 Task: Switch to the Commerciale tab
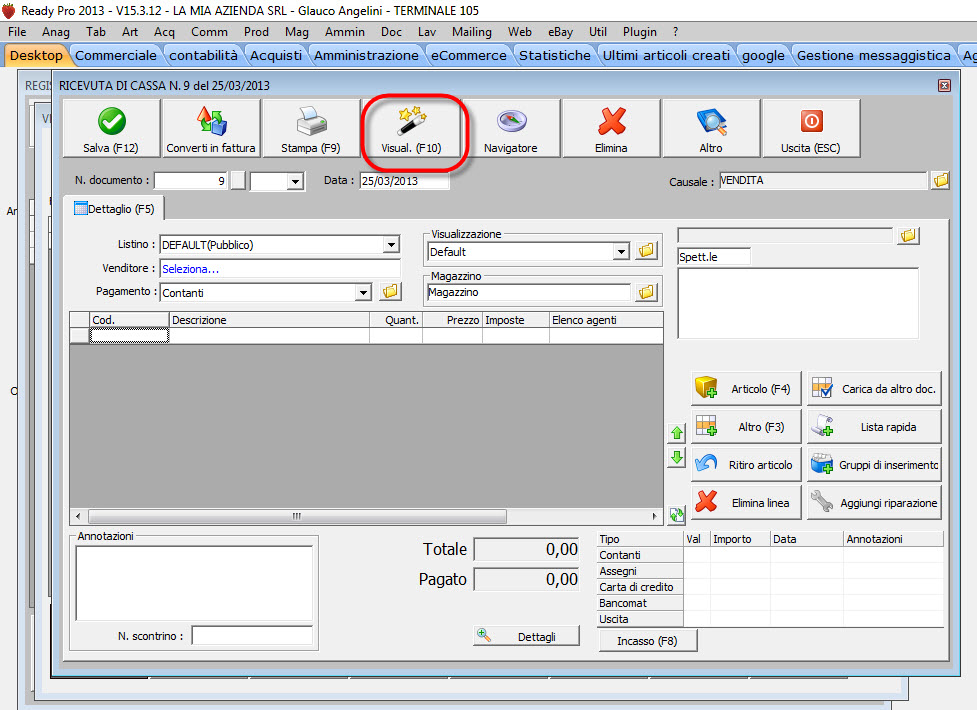(x=116, y=55)
